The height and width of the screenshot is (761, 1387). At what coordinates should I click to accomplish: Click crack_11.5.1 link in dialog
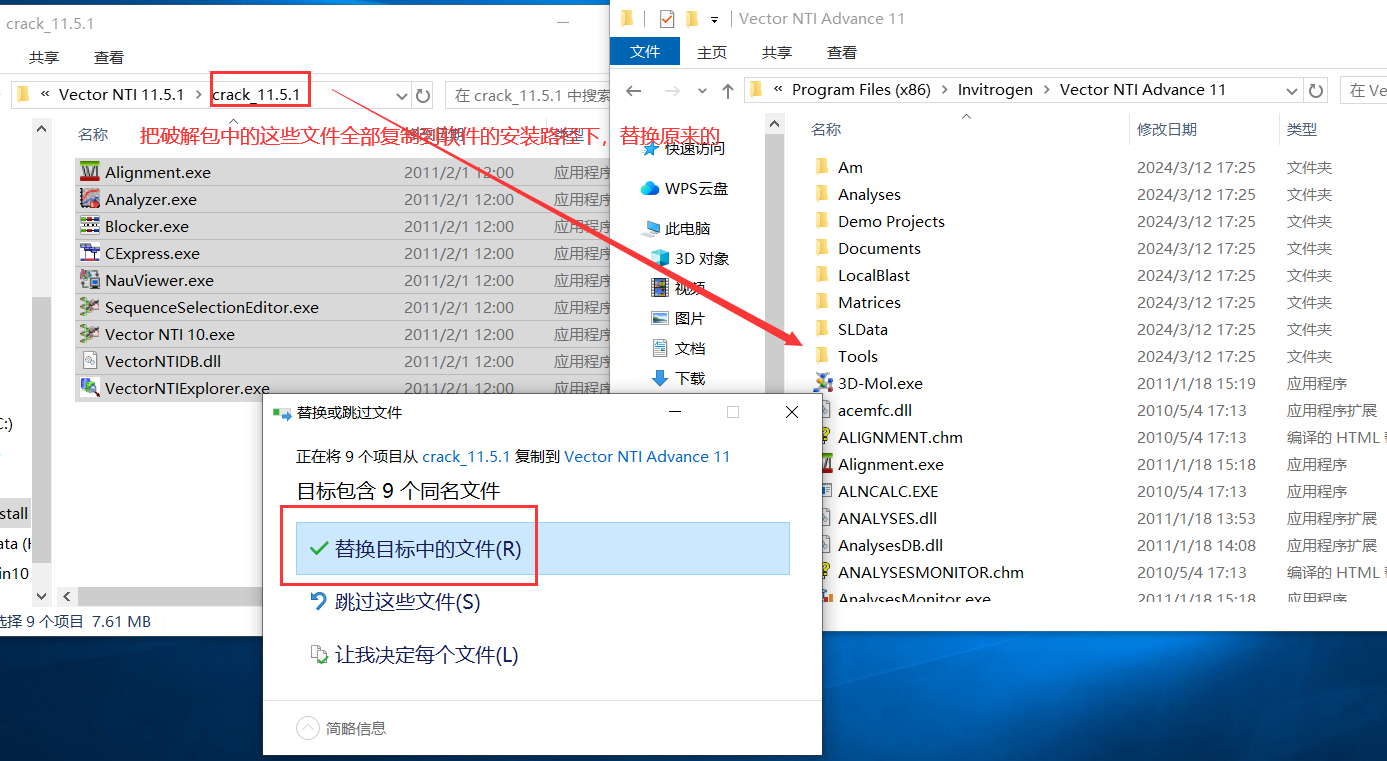[x=467, y=456]
